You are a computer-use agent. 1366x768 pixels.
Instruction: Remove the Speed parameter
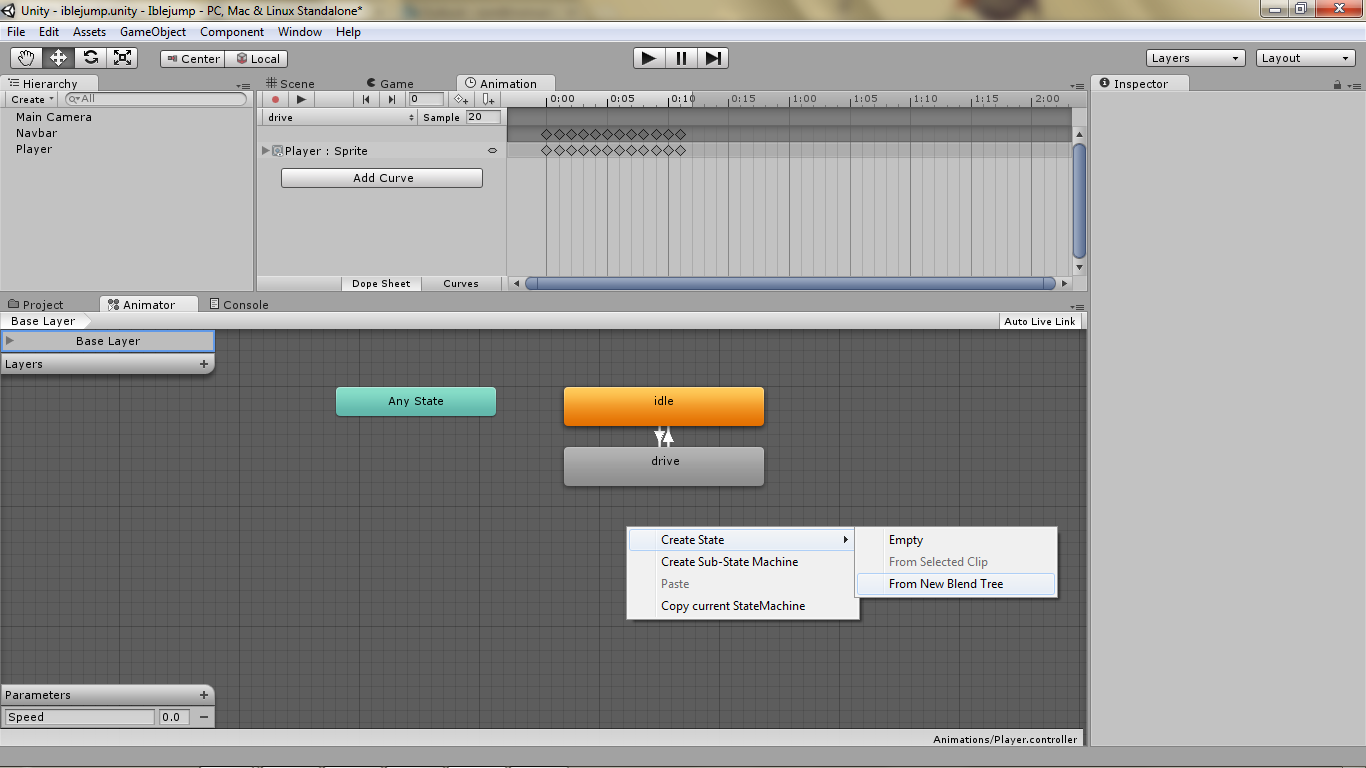tap(204, 717)
